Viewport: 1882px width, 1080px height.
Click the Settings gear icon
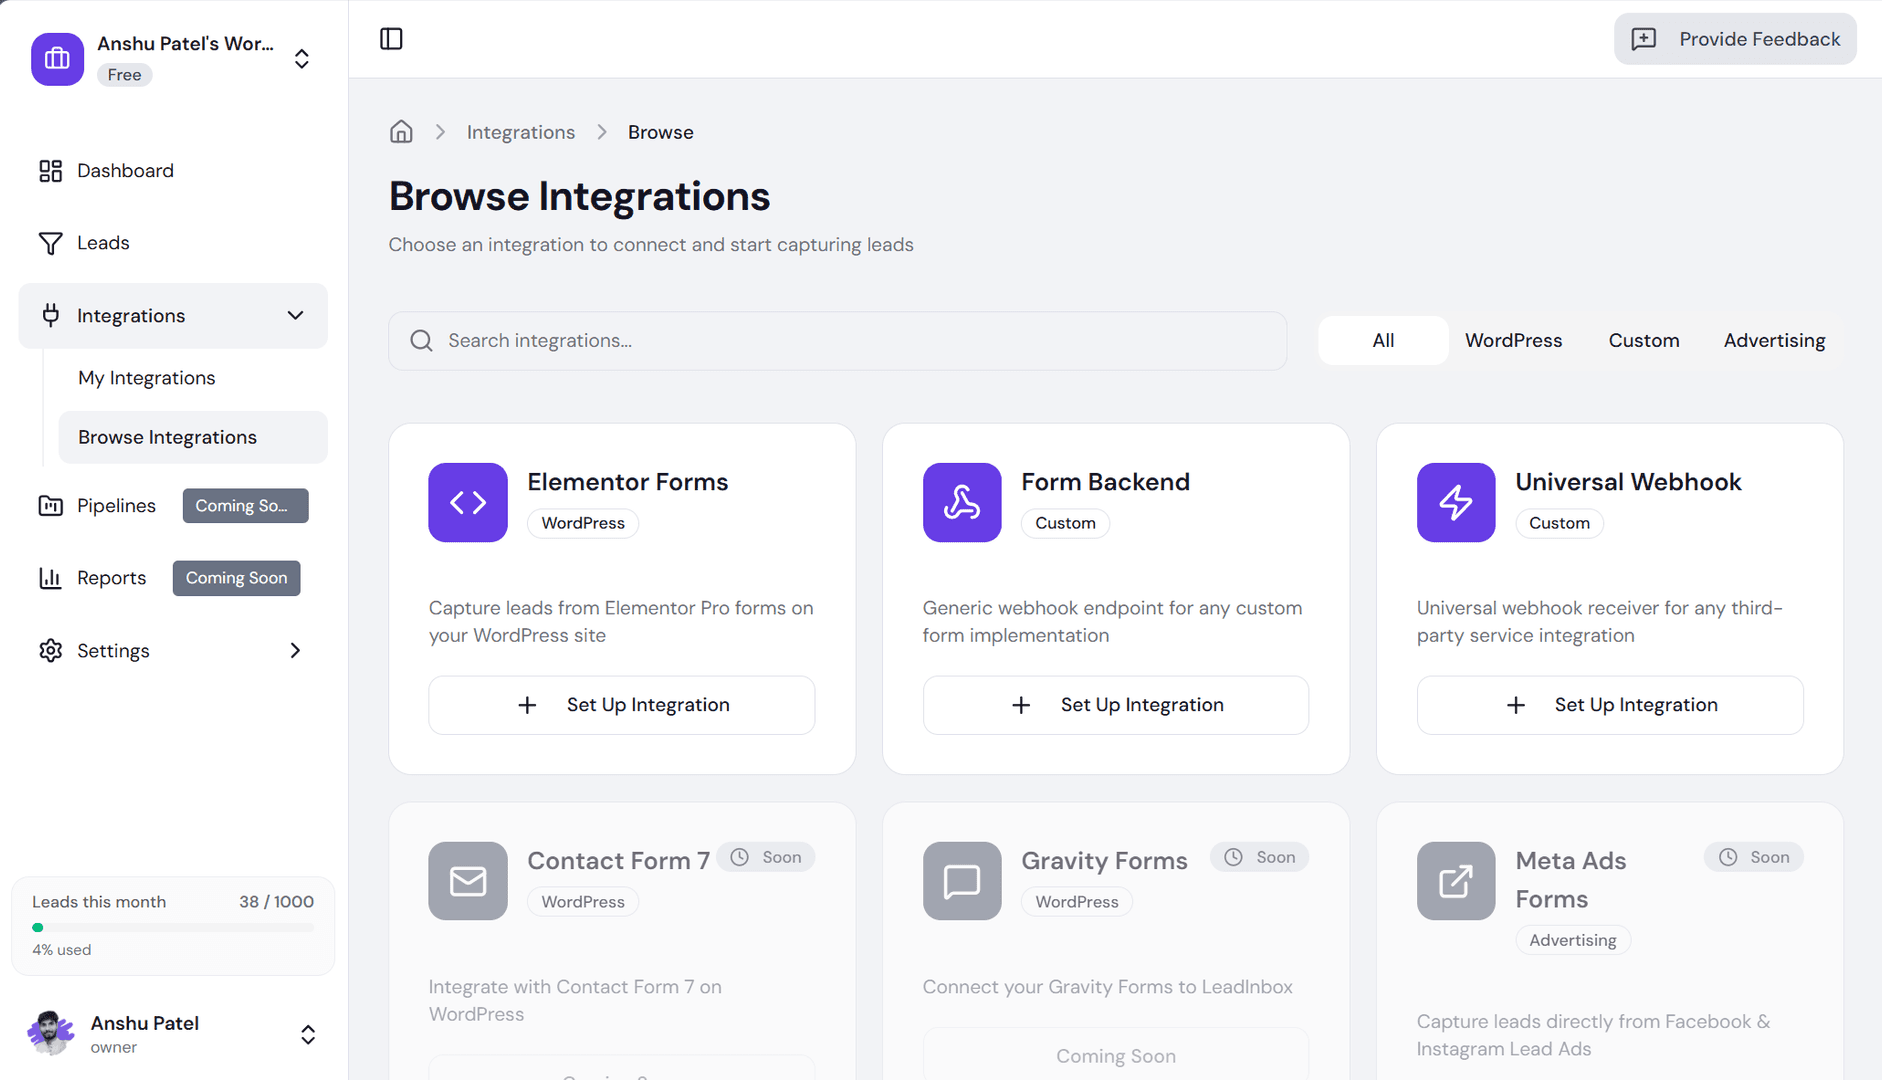coord(50,651)
